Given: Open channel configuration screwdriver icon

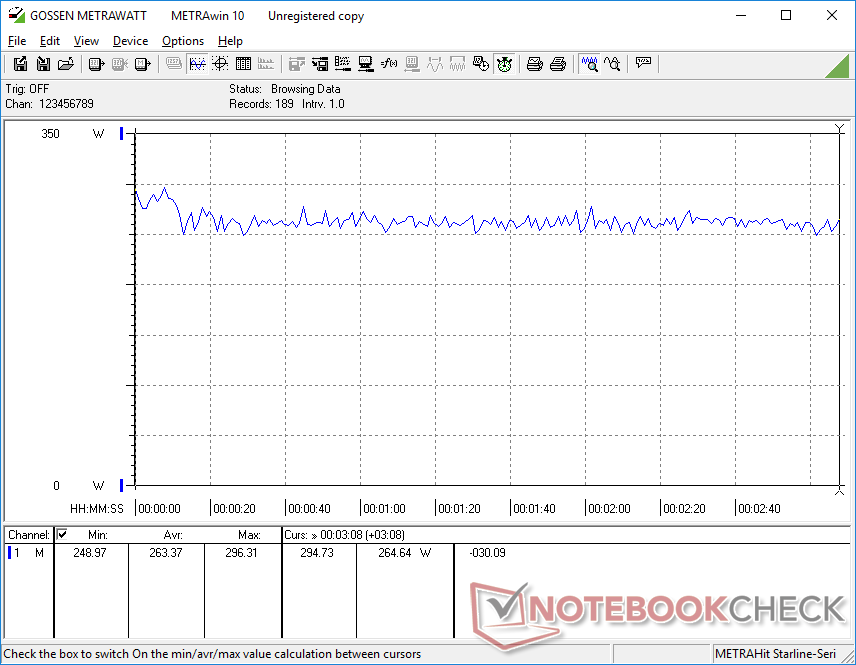Looking at the screenshot, I should click(343, 64).
